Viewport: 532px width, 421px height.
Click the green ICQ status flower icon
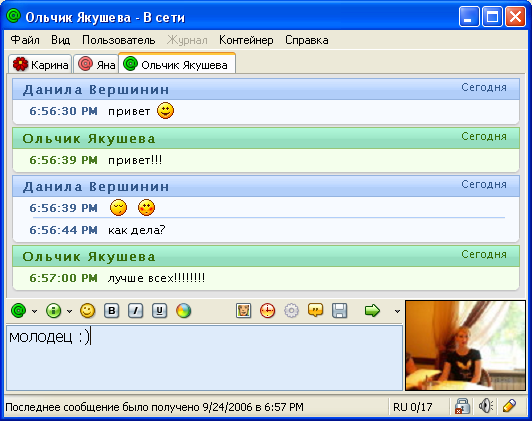pos(18,310)
